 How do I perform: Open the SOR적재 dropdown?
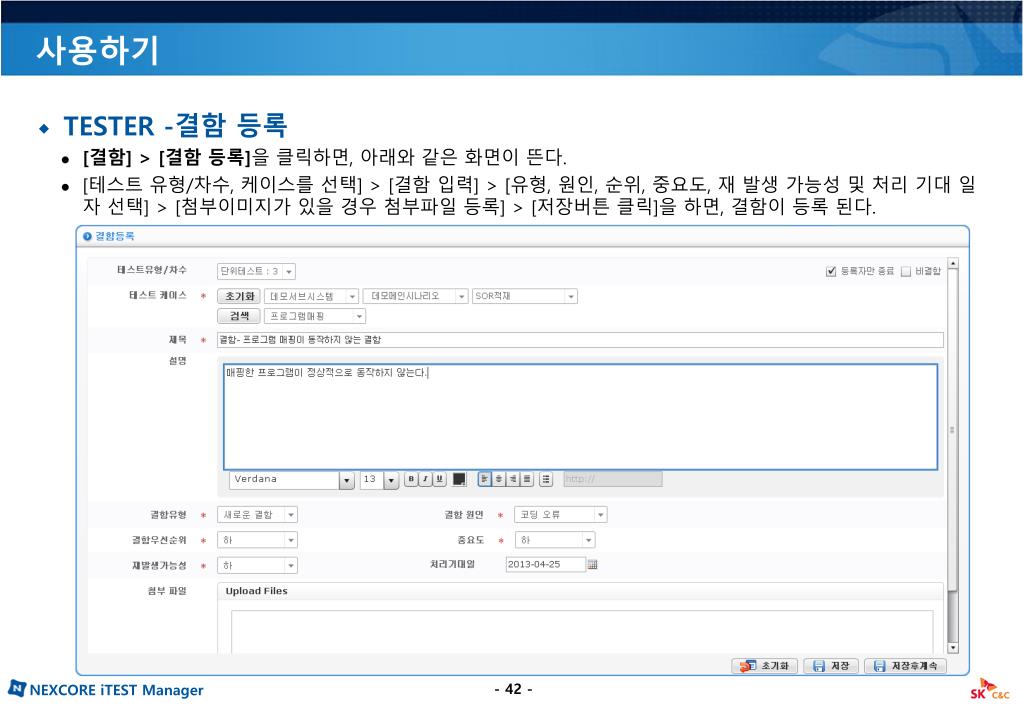coord(525,296)
